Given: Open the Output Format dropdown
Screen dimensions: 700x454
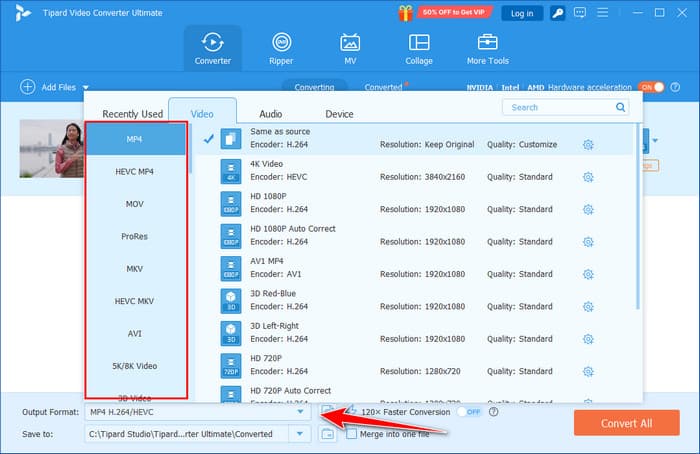Looking at the screenshot, I should [x=197, y=412].
